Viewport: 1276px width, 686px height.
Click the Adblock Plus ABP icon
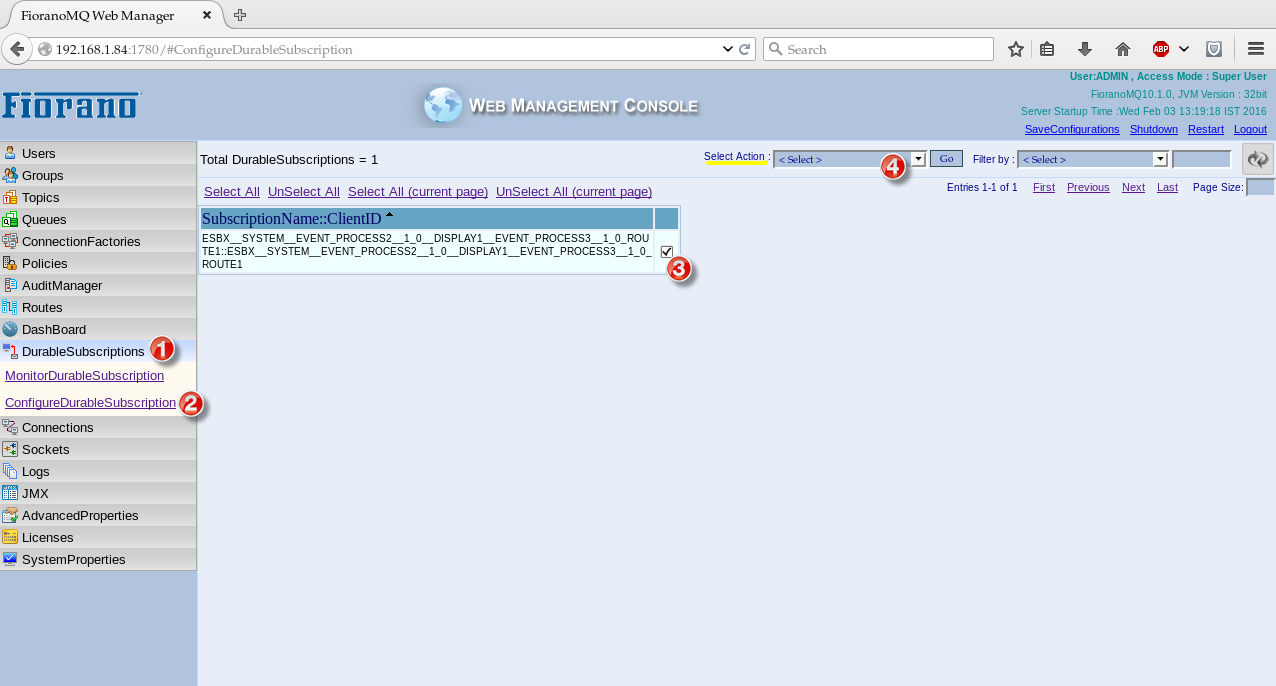pyautogui.click(x=1161, y=49)
